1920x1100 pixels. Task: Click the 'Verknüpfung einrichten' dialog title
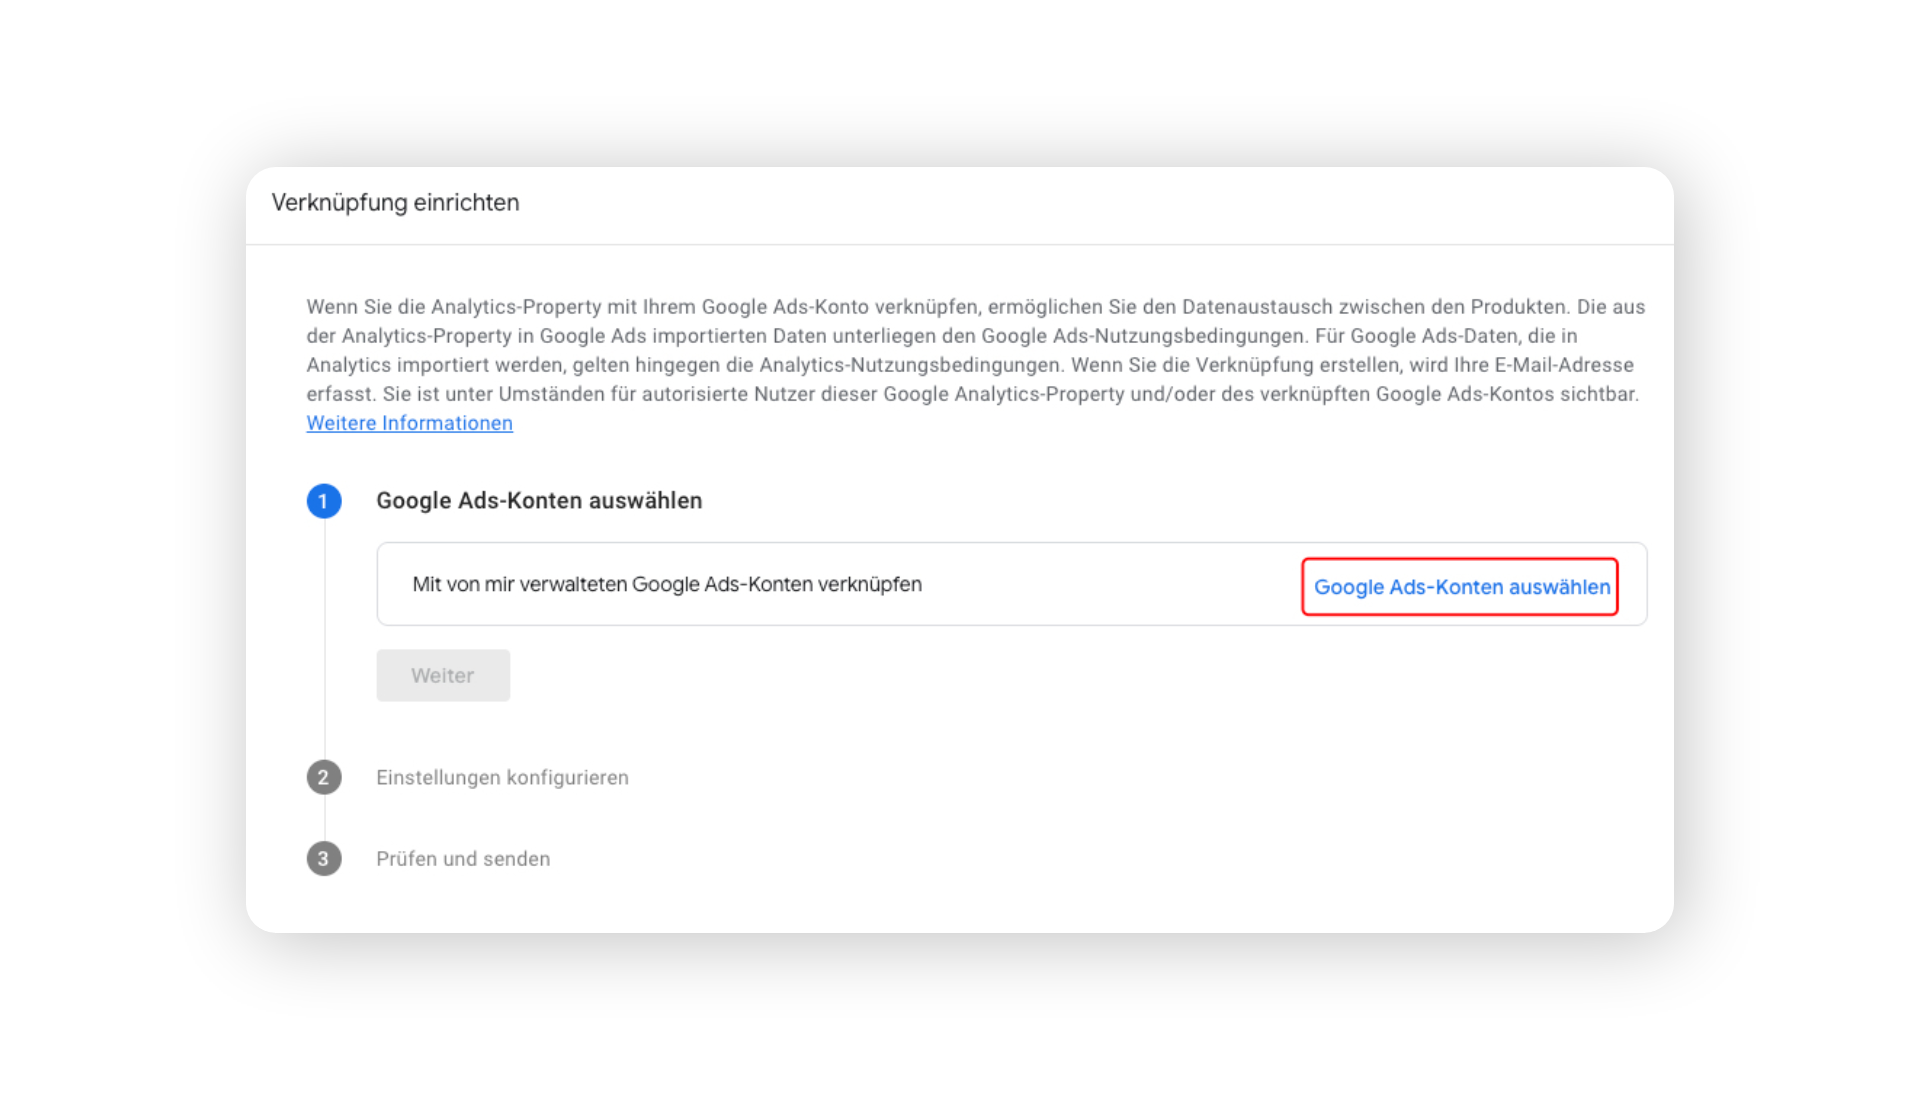[x=395, y=203]
